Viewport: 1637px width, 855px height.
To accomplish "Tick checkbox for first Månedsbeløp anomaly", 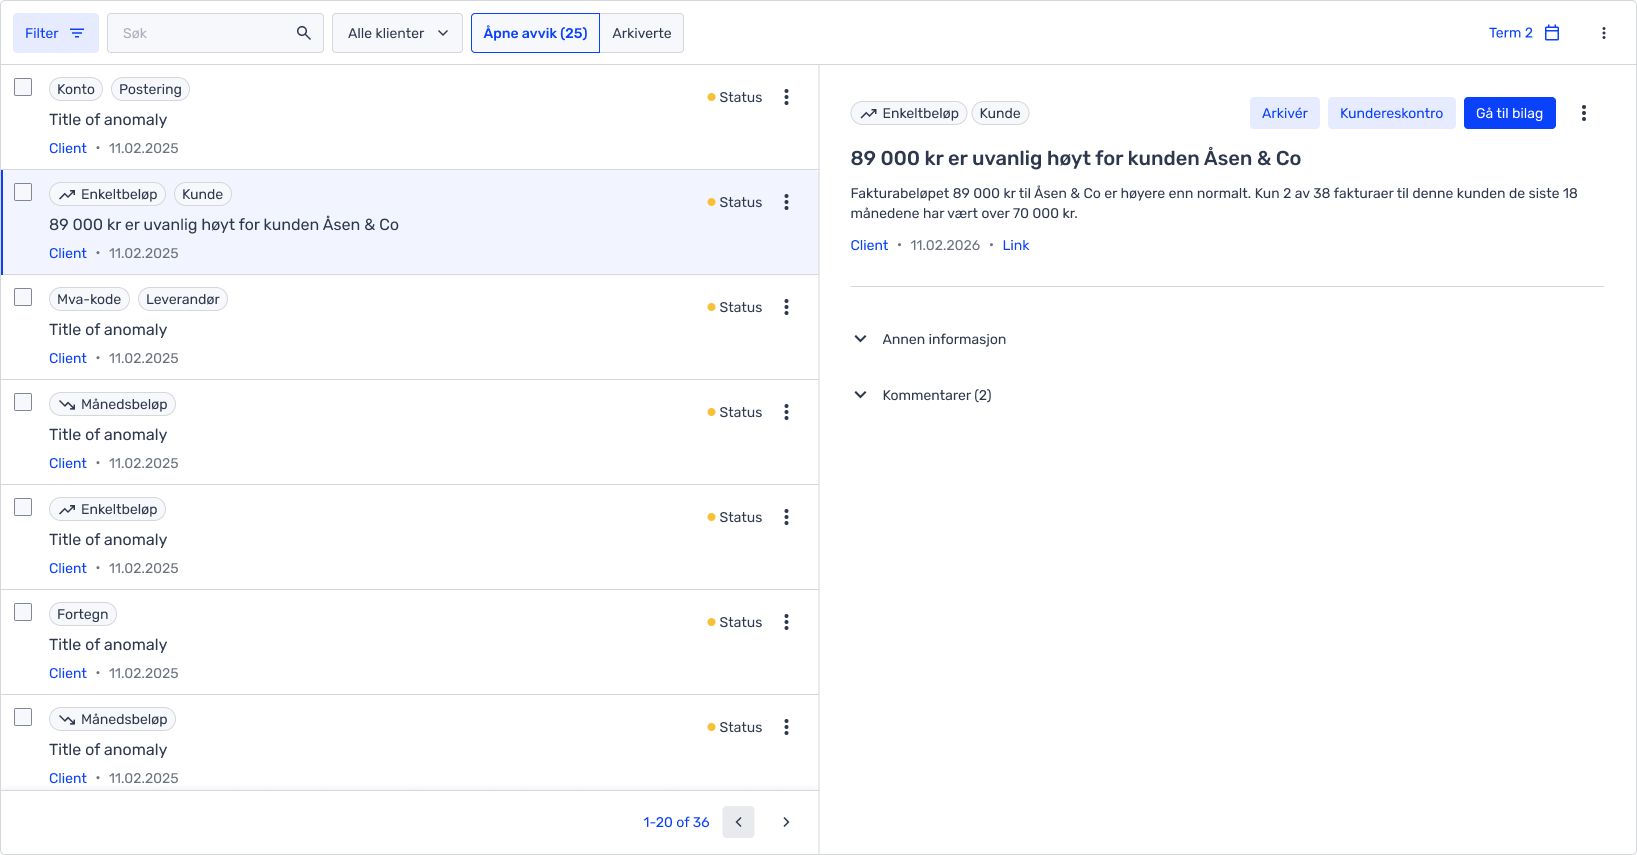I will pos(23,402).
